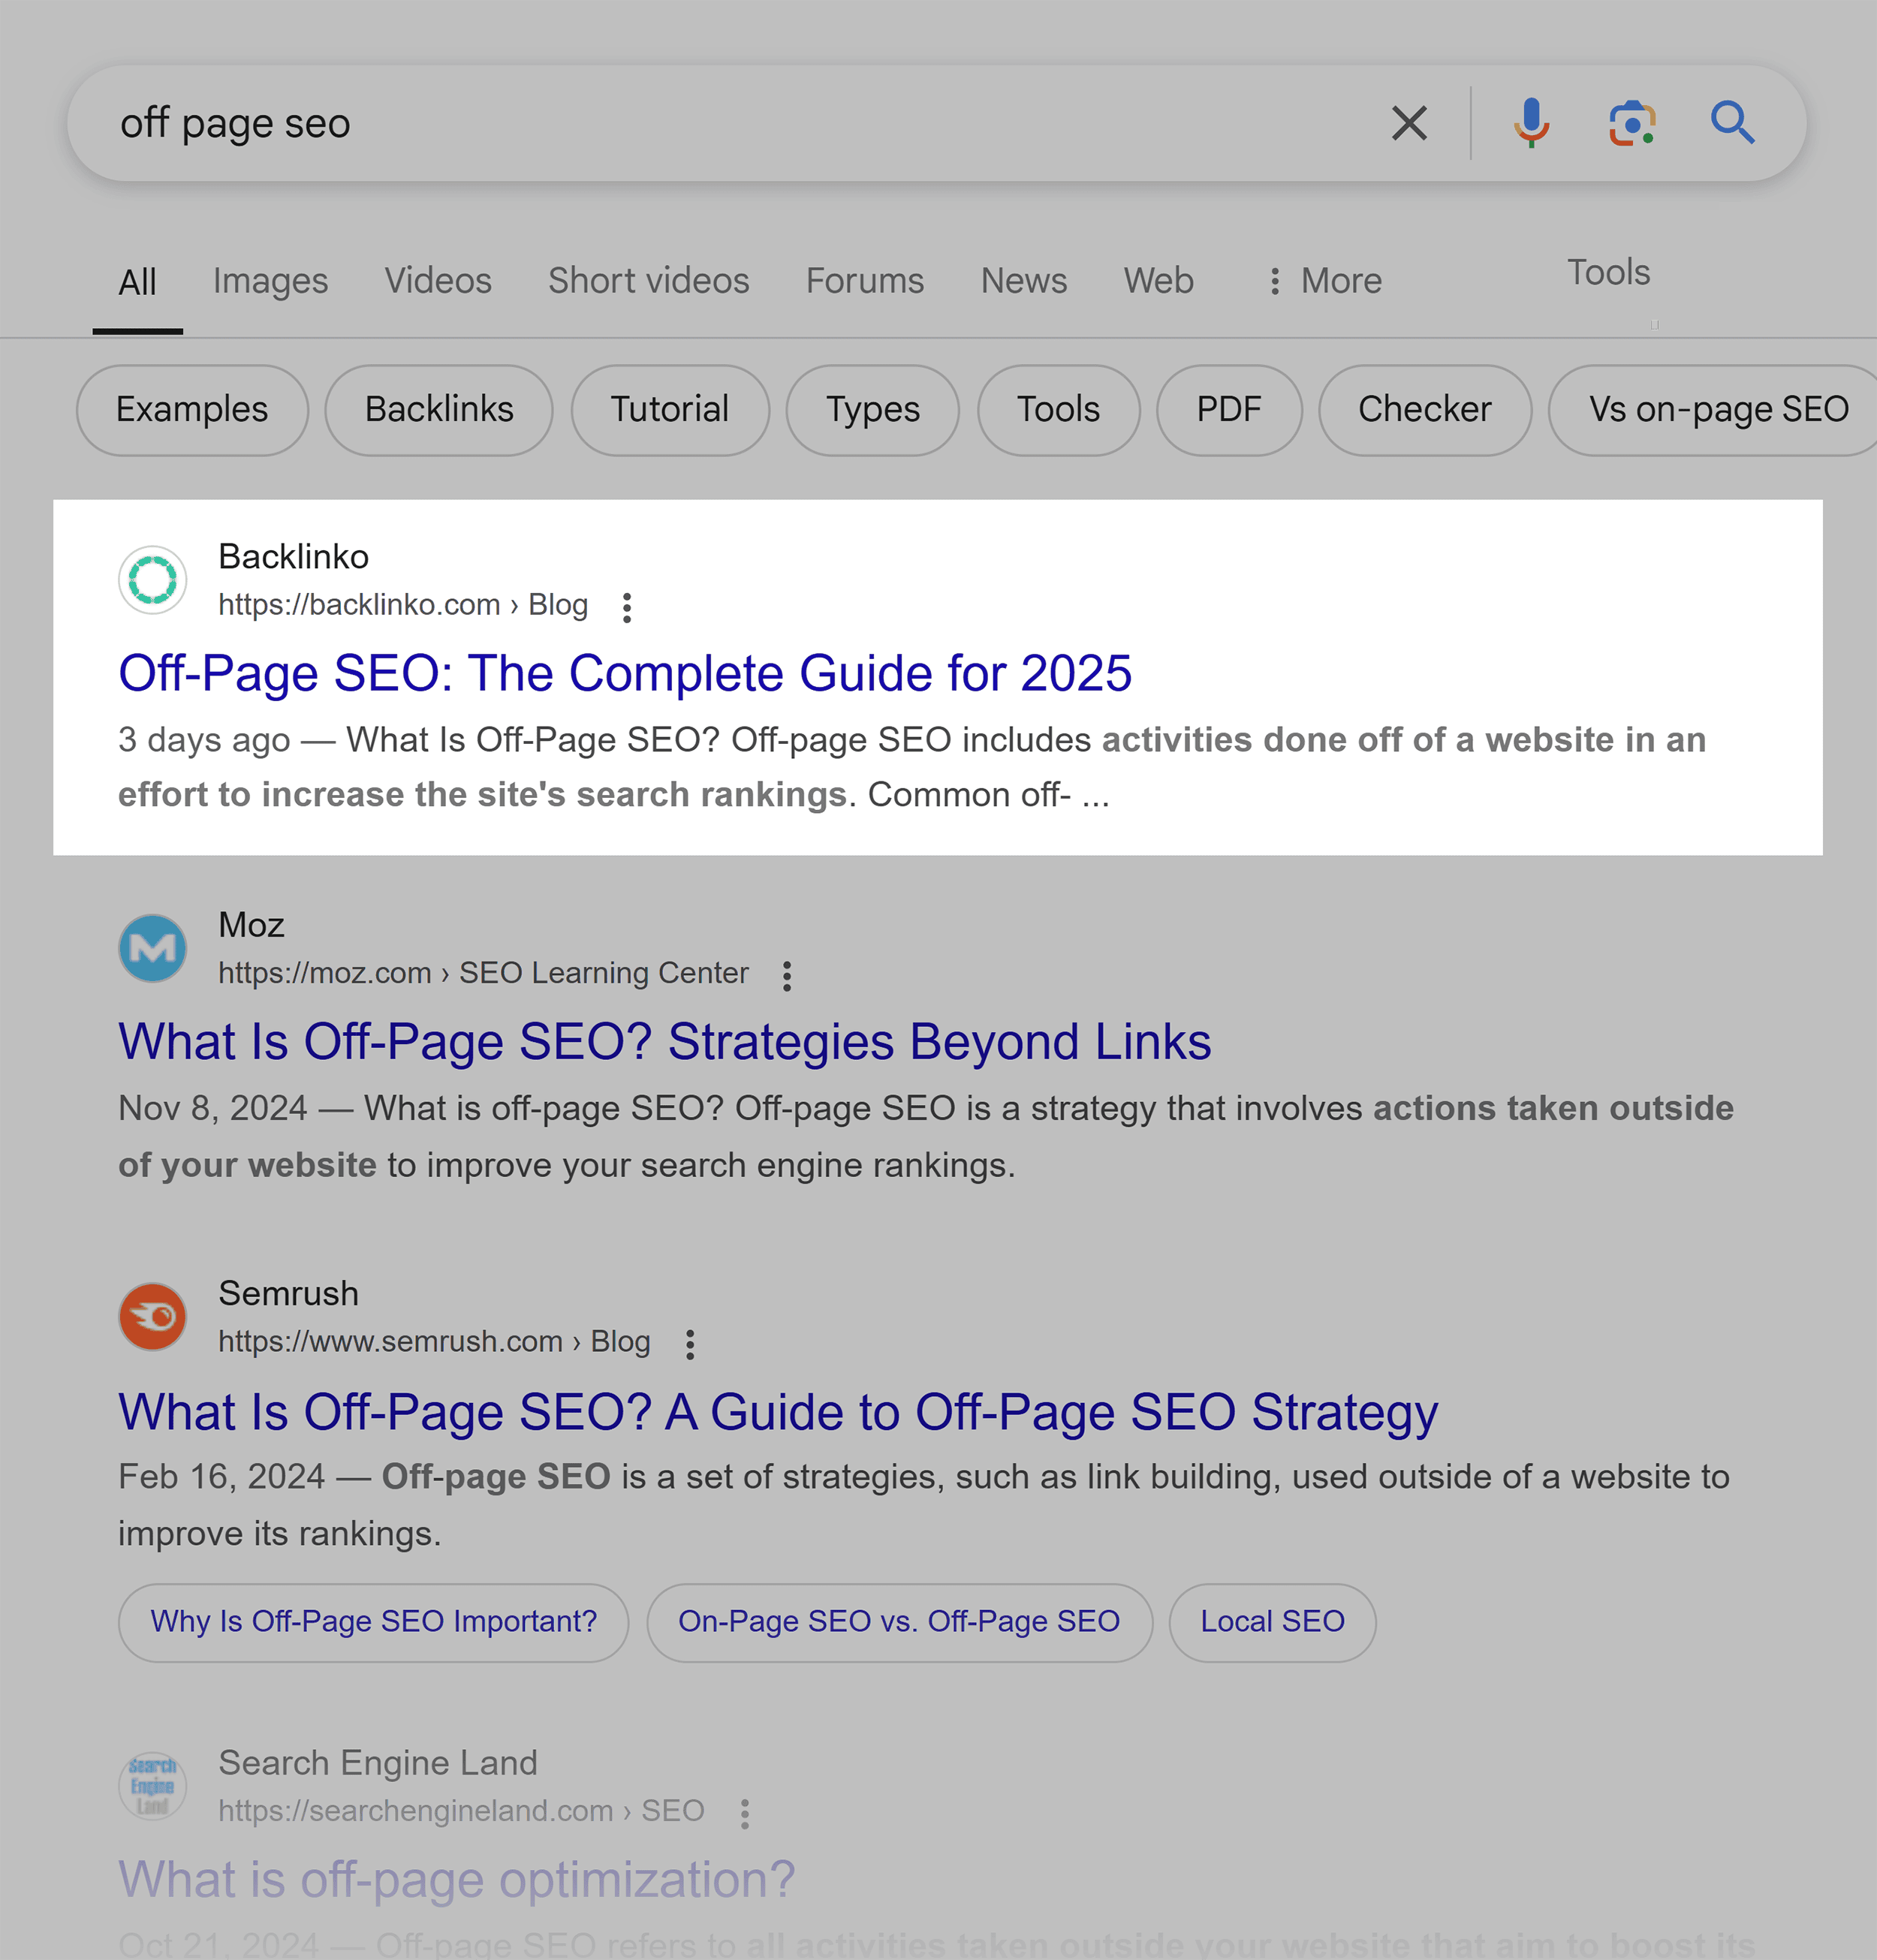Click the Backlinko site name
This screenshot has width=1877, height=1960.
[x=294, y=557]
